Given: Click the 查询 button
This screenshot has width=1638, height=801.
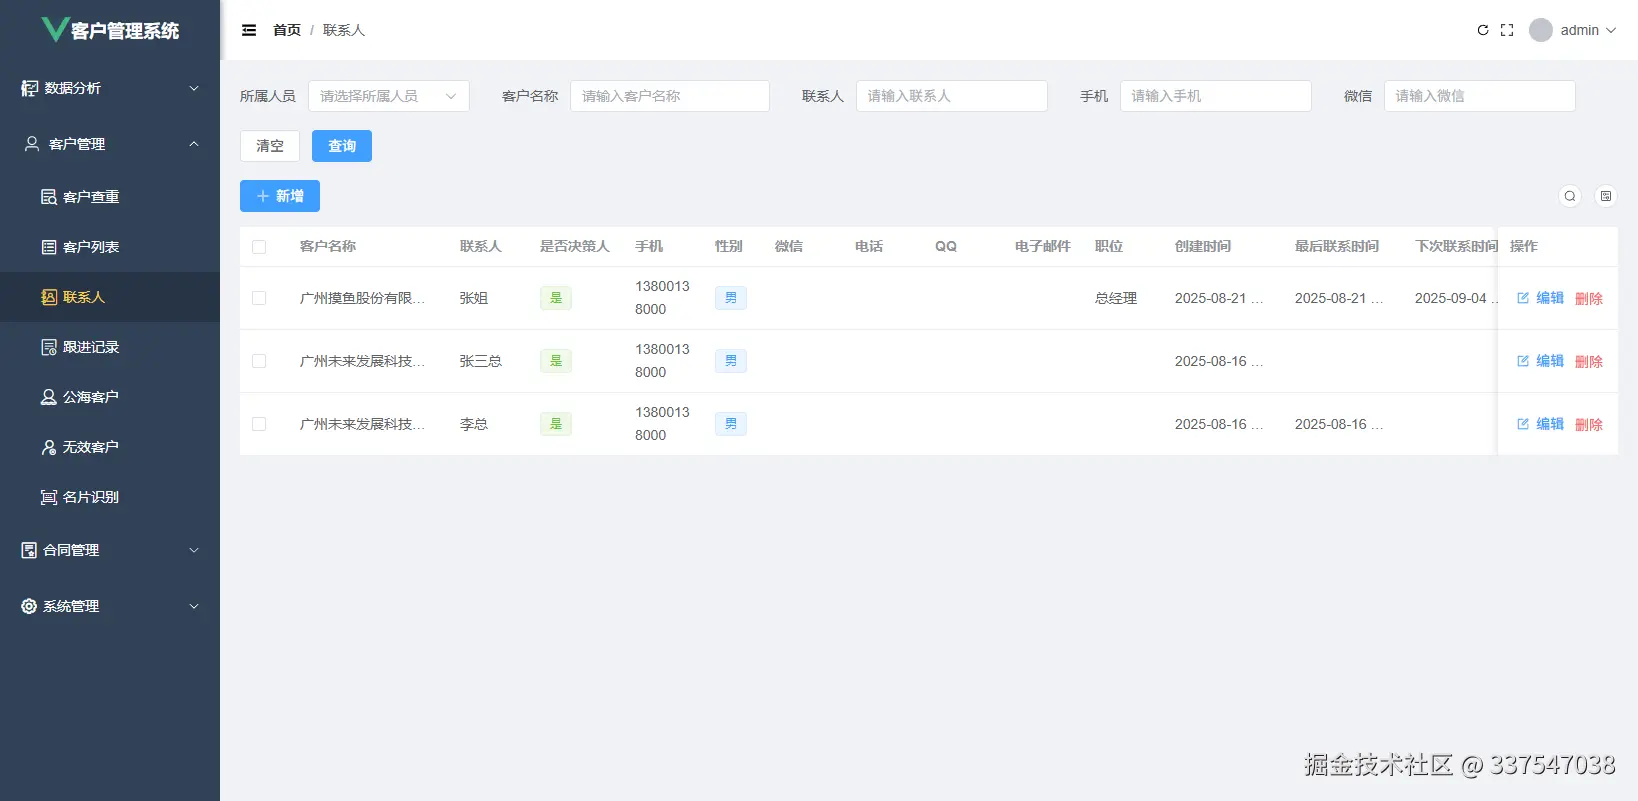Looking at the screenshot, I should click(342, 146).
